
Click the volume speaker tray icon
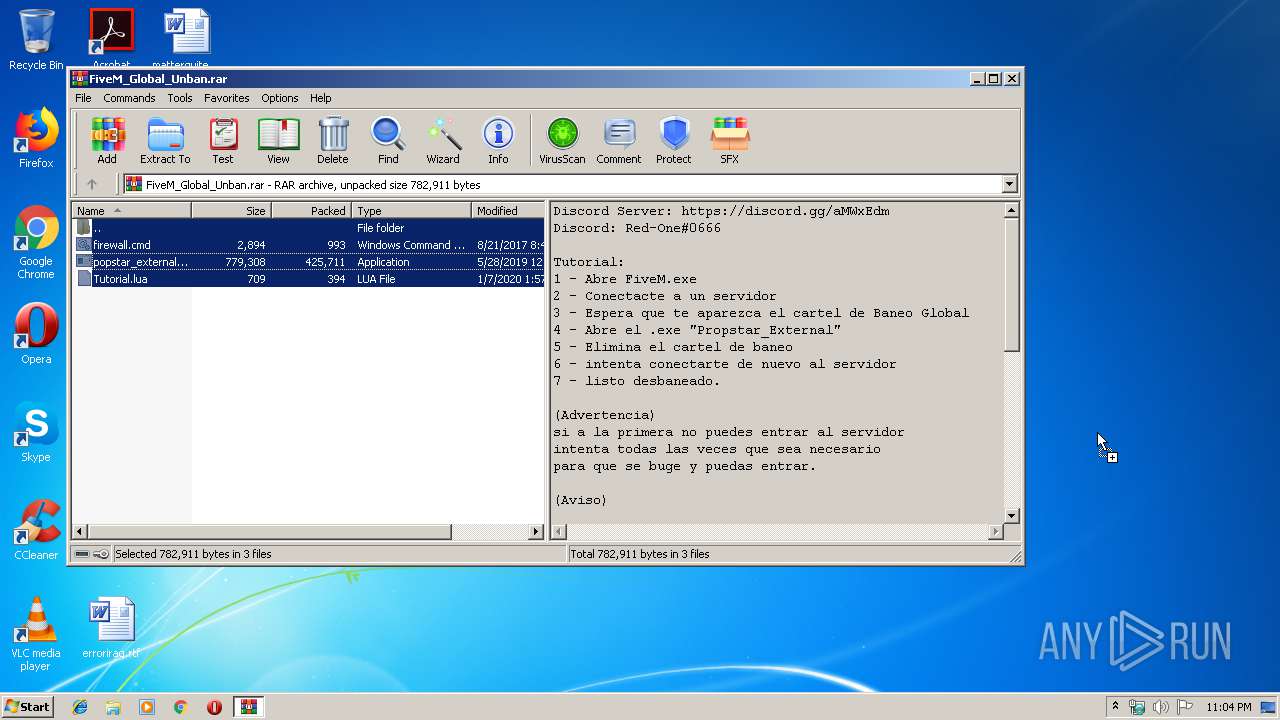coord(1161,707)
